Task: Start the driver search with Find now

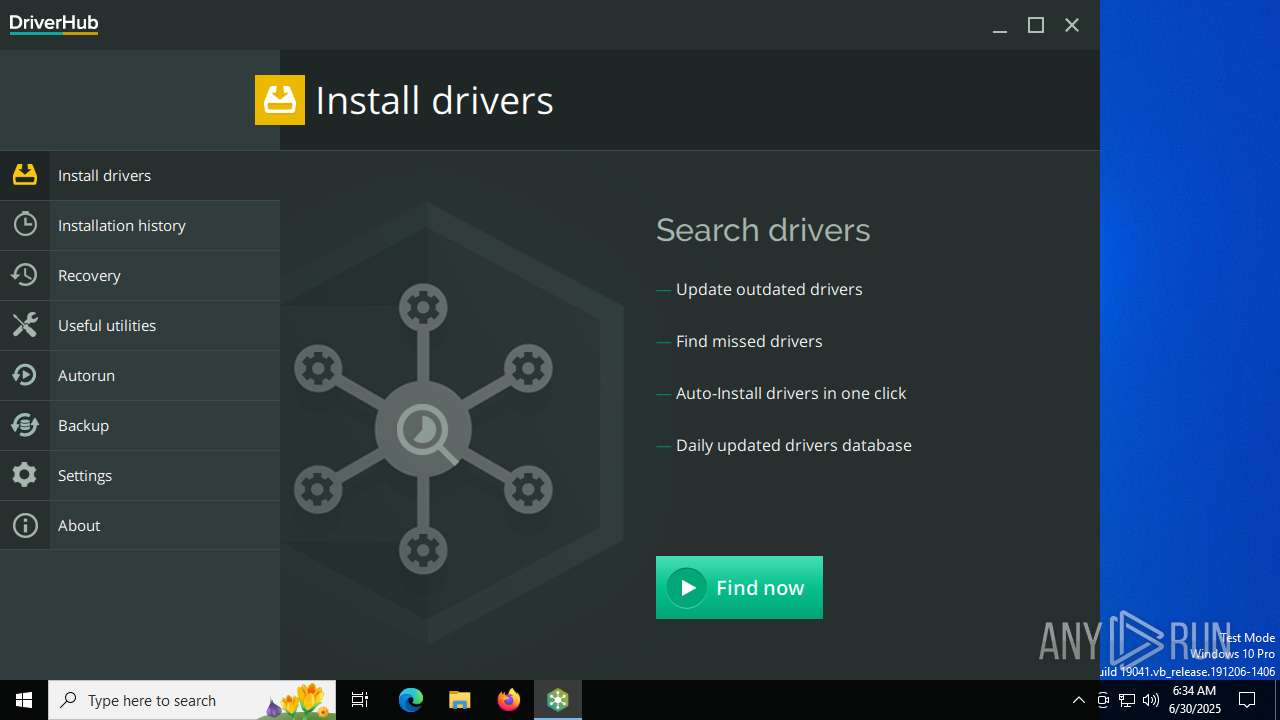Action: (739, 587)
